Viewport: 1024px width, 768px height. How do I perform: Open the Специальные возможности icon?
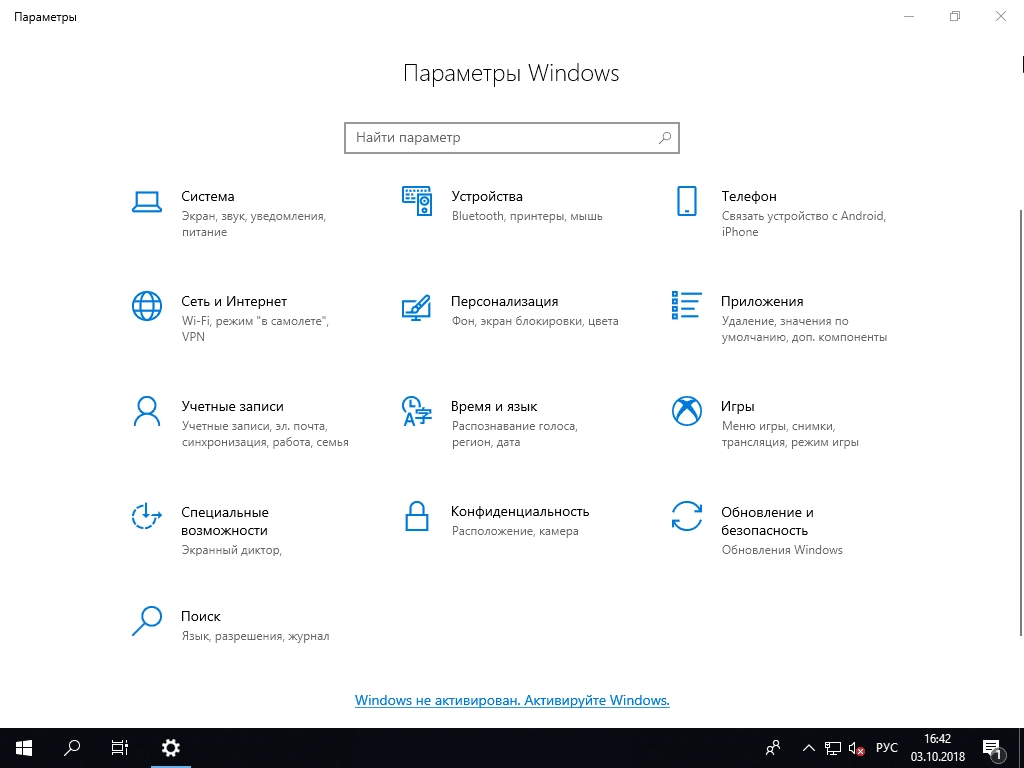[x=146, y=516]
